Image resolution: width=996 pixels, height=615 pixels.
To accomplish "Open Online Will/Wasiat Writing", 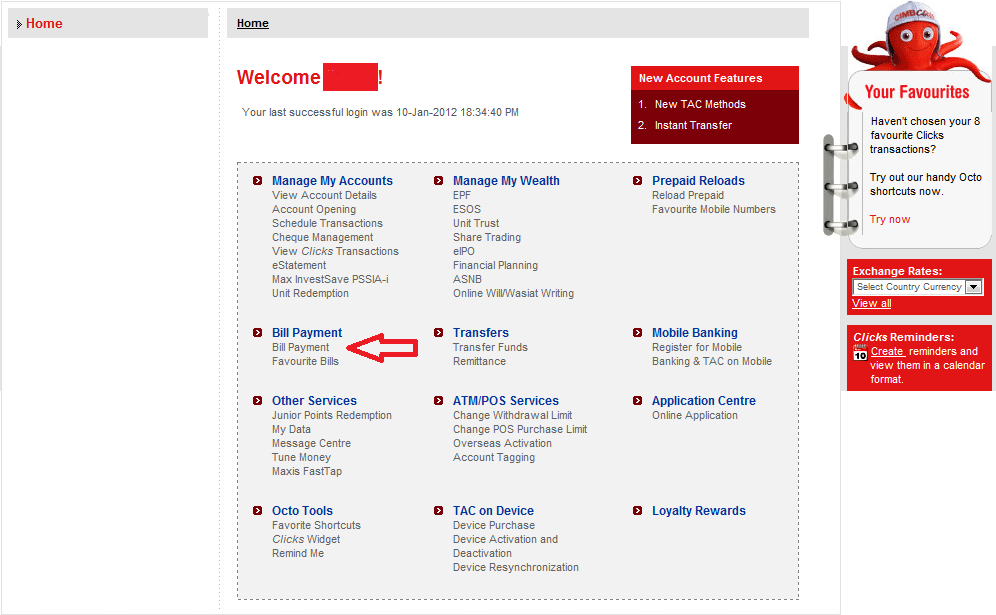I will [x=513, y=293].
